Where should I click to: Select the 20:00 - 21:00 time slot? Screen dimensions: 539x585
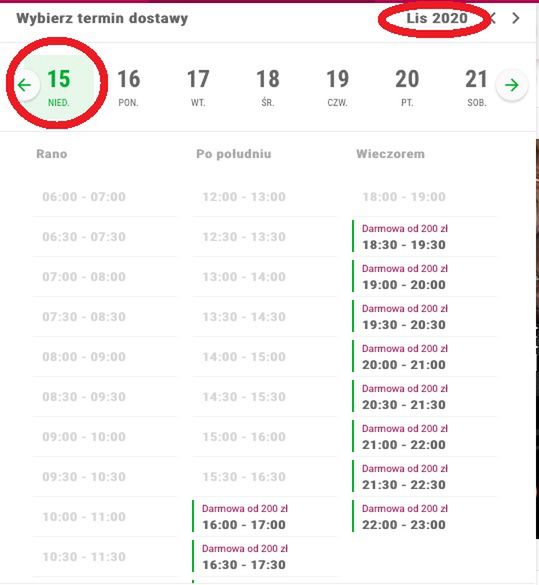424,357
